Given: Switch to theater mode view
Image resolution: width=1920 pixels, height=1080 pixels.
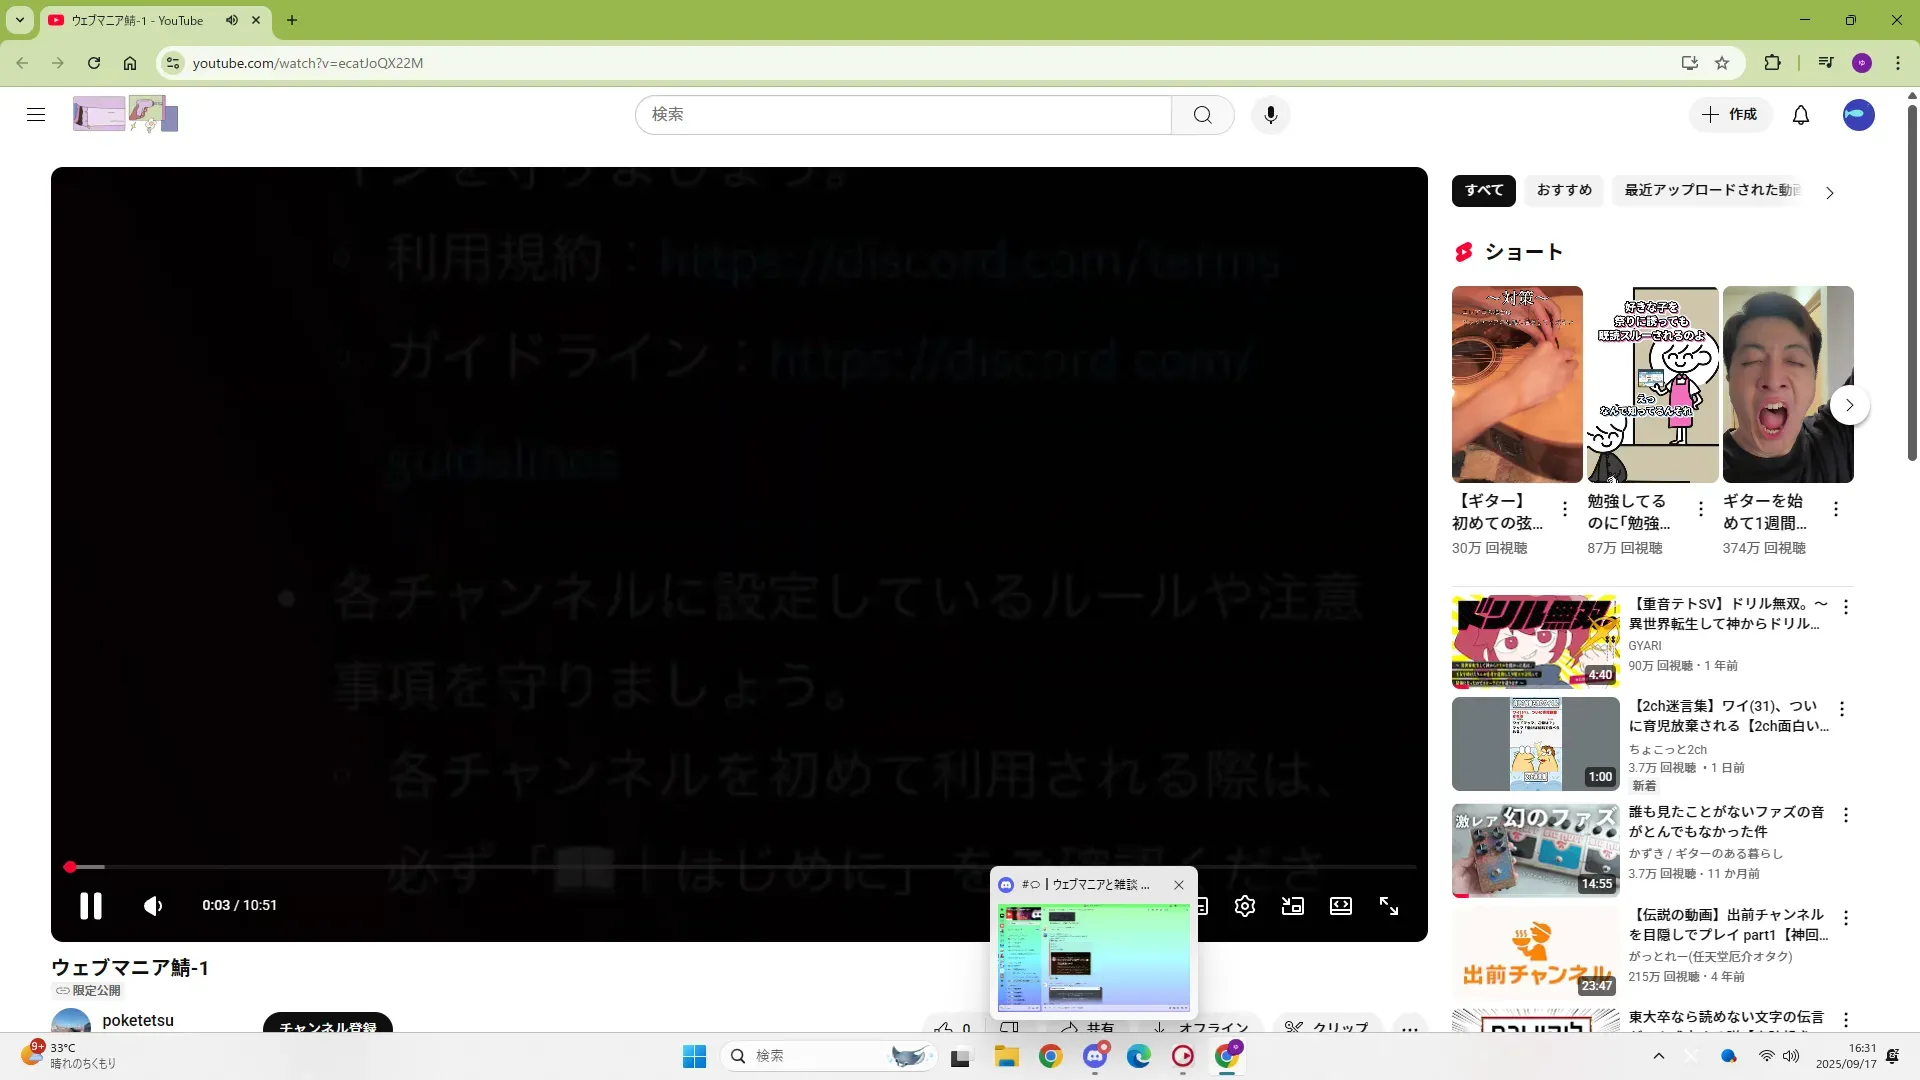Looking at the screenshot, I should (1340, 906).
